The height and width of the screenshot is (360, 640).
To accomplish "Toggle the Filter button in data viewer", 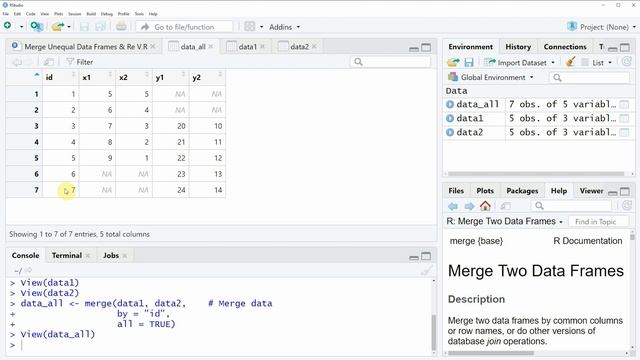I will [80, 62].
